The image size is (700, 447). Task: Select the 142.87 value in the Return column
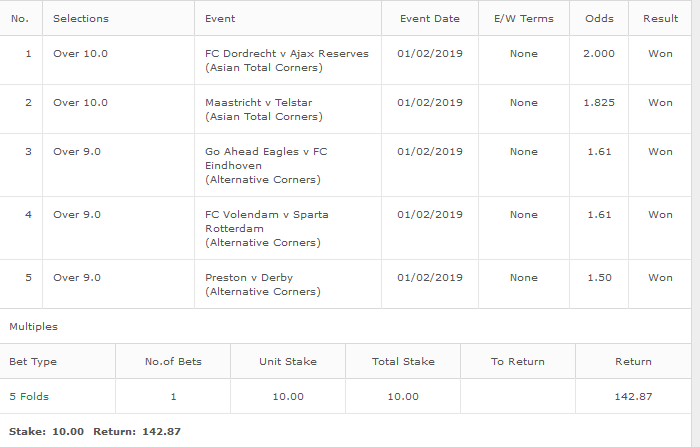633,397
